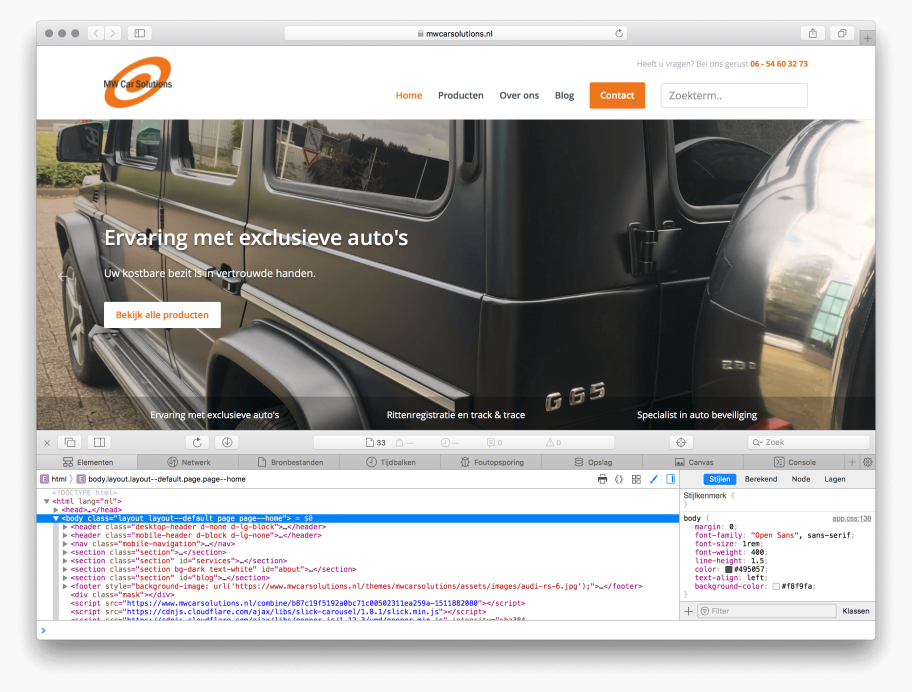Select the Node sidebar panel
Viewport: 912px width, 692px height.
[x=801, y=479]
